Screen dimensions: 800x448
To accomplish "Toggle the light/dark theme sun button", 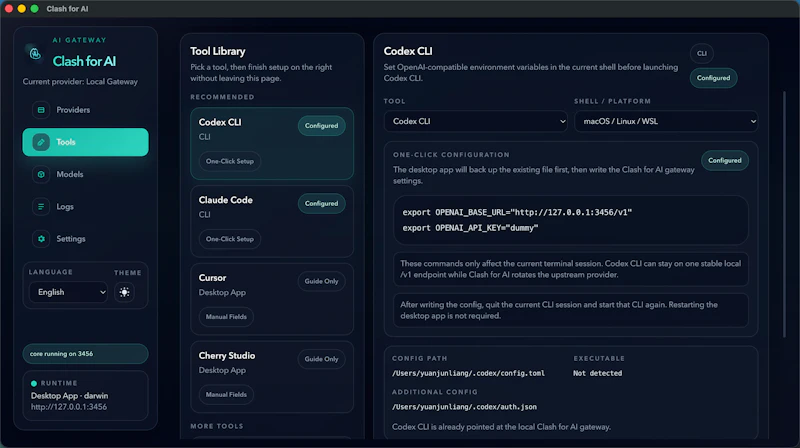I will (x=124, y=292).
